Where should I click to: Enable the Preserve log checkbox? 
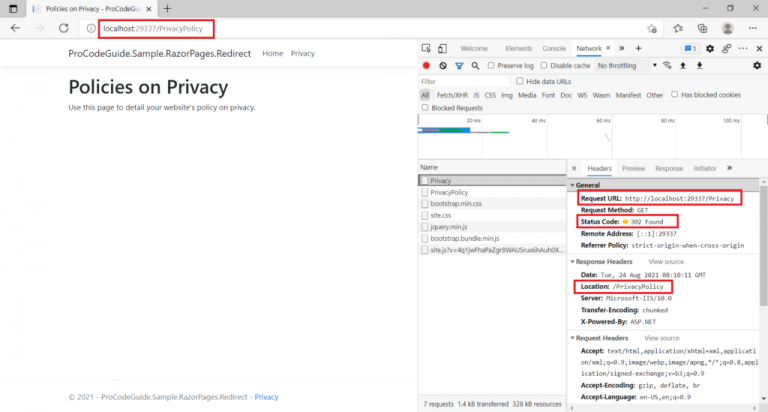[491, 66]
